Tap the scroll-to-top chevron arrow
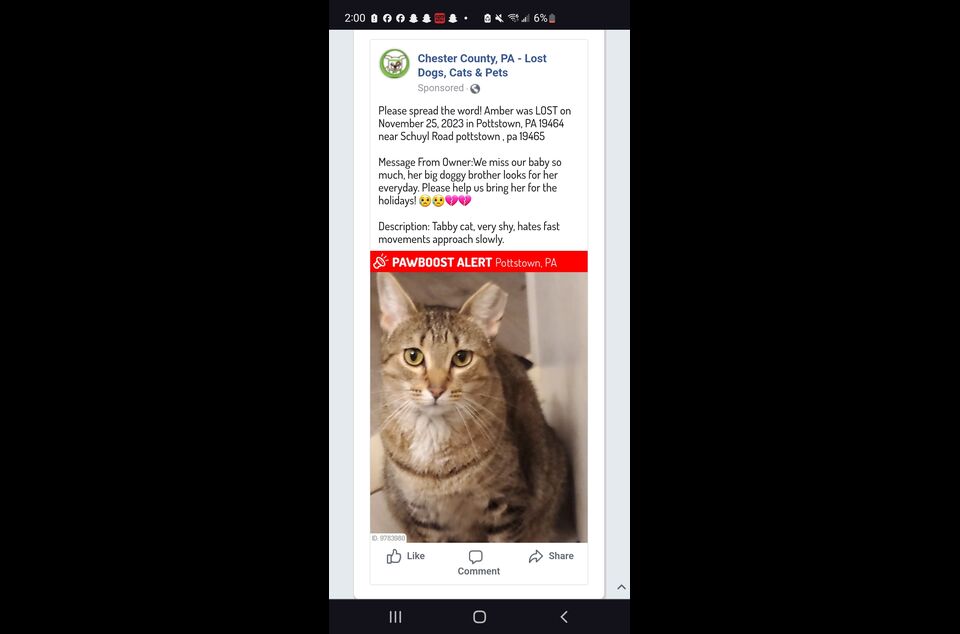 click(621, 587)
